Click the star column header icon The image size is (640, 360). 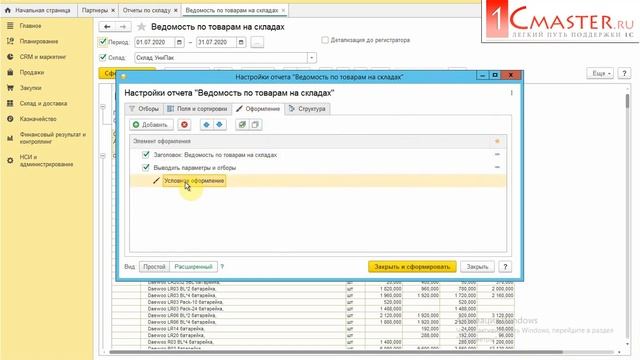point(497,141)
